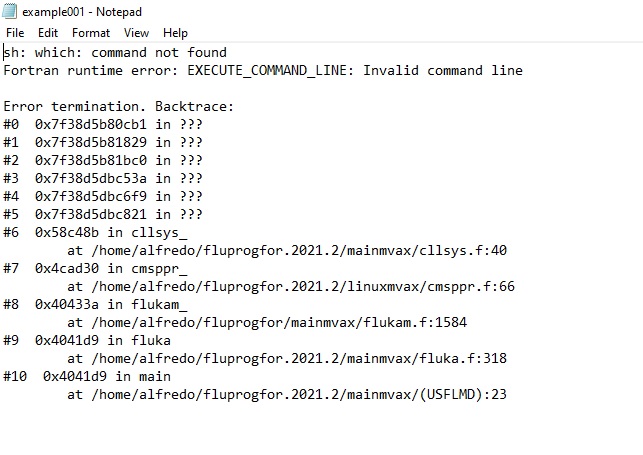Click the Notepad icon in title bar

pyautogui.click(x=9, y=11)
